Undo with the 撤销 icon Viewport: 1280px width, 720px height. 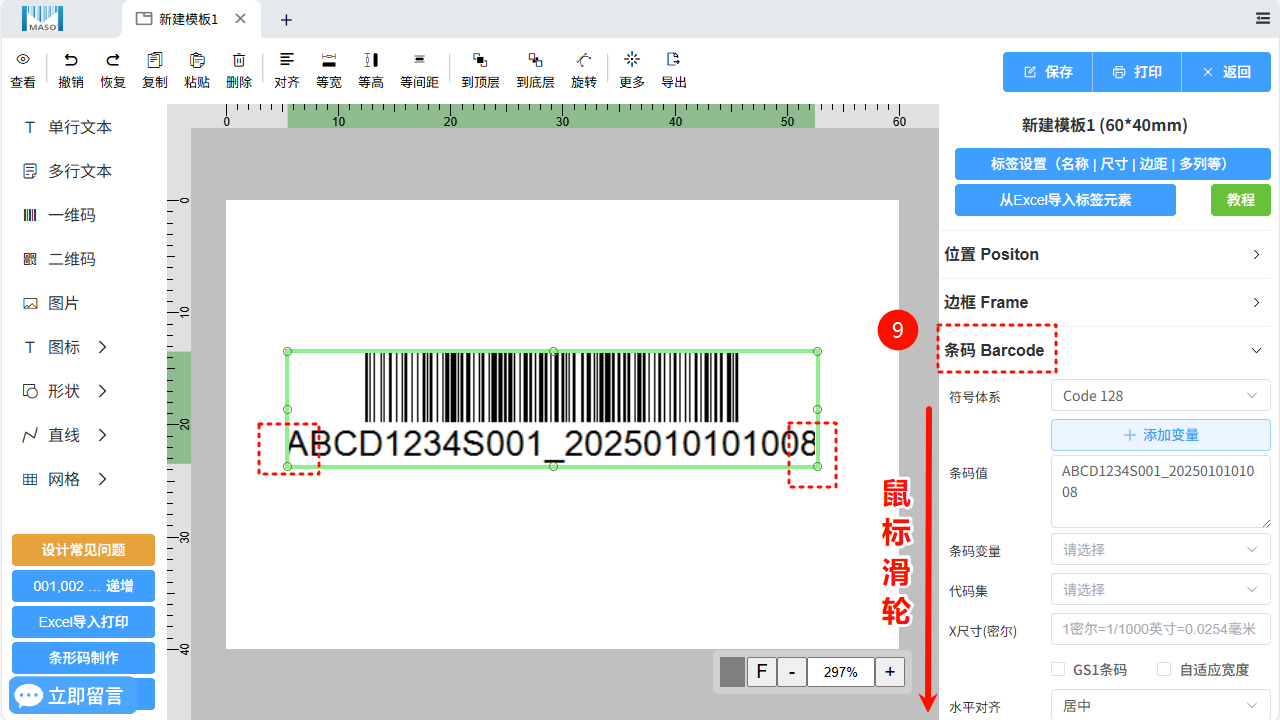pos(71,60)
